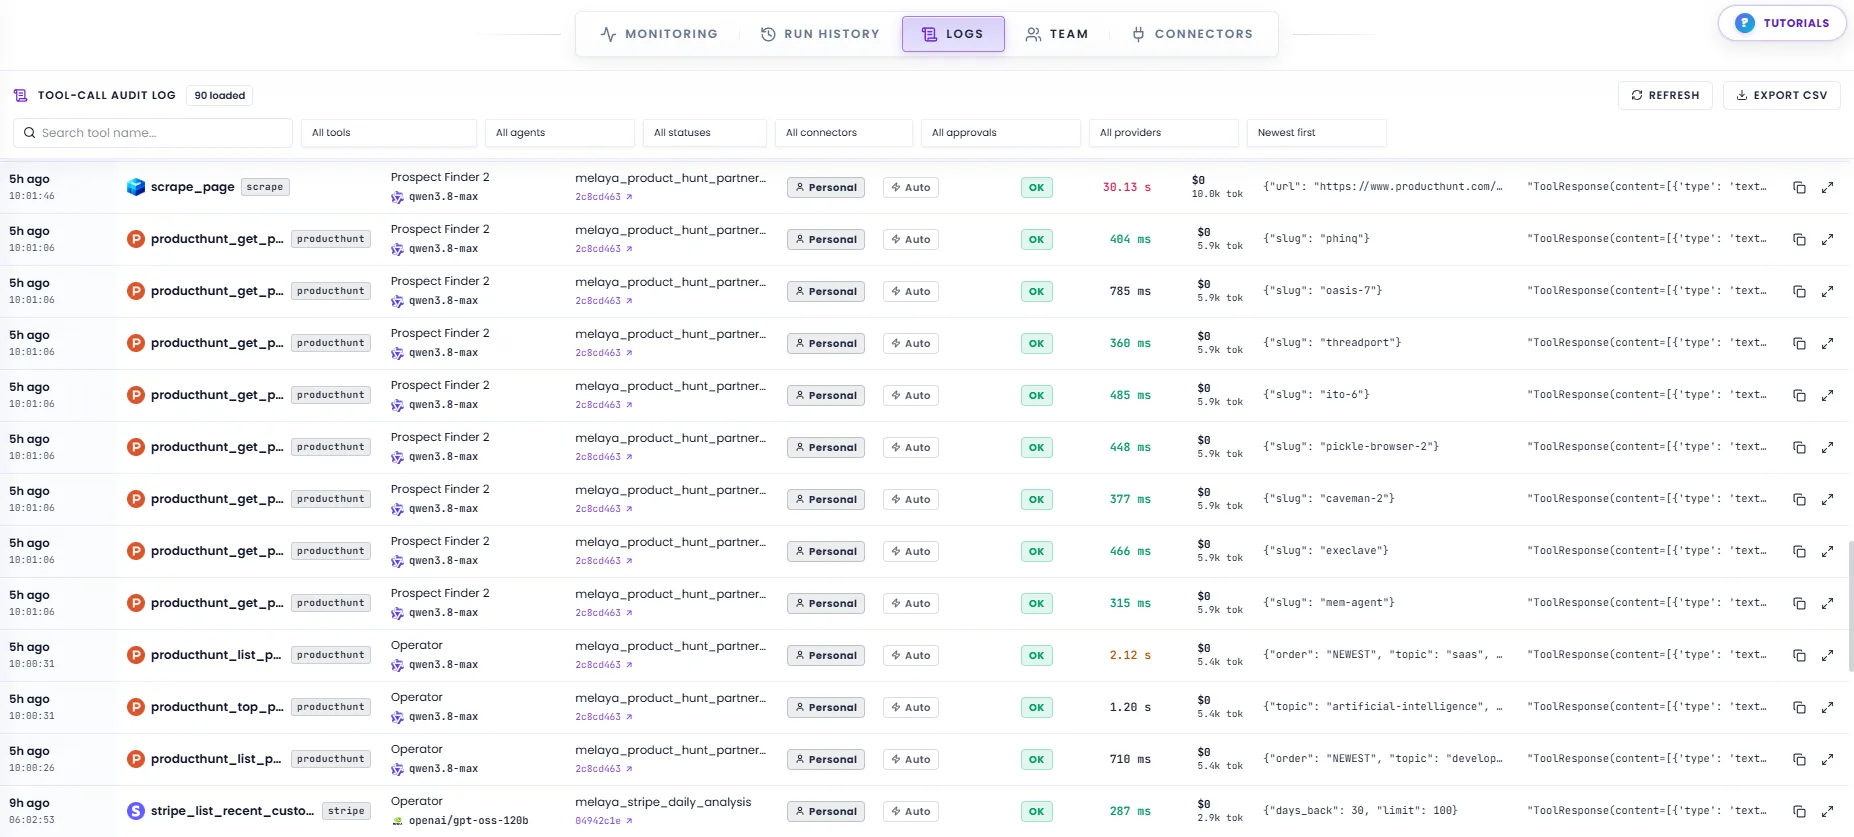Click the artificial-intelligence topic arguments
The width and height of the screenshot is (1854, 837).
point(1383,707)
